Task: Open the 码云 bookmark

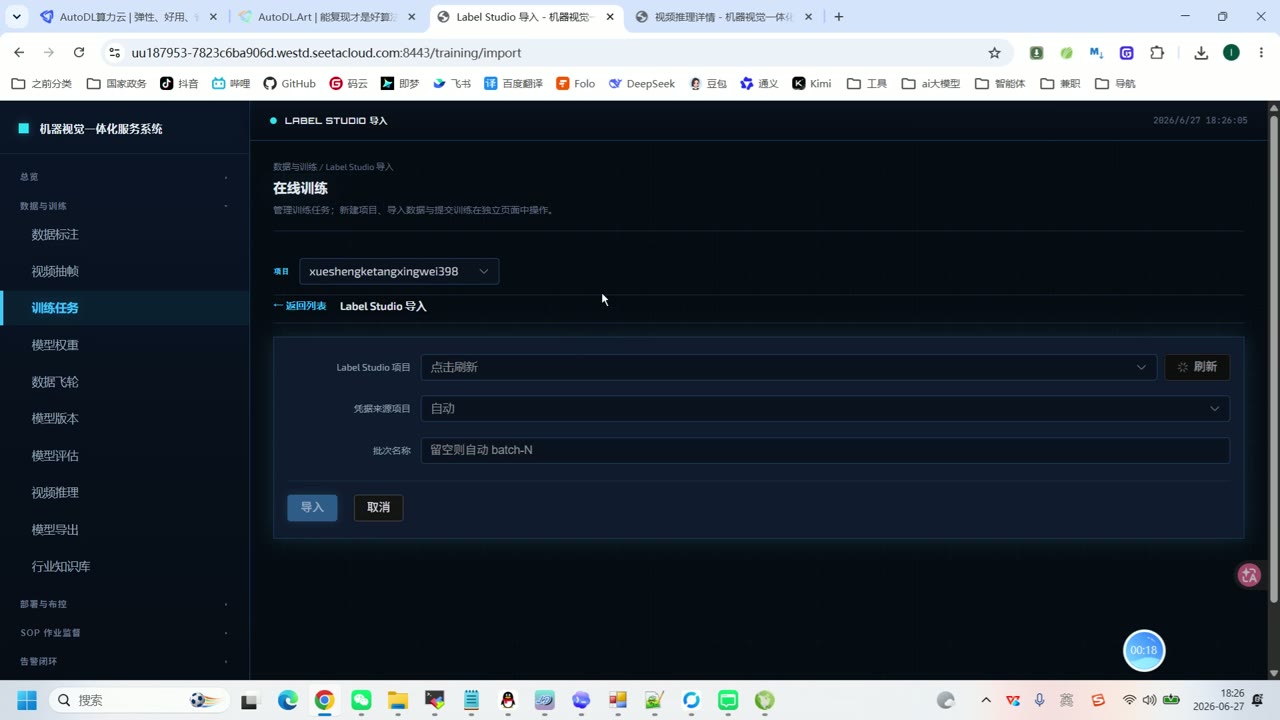Action: 348,84
